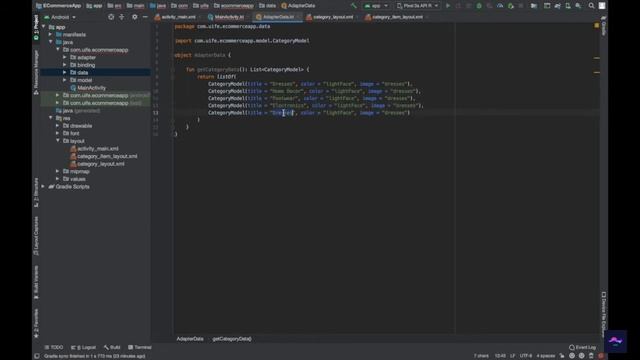Open the Pixel 3a API R device dropdown
Image resolution: width=640 pixels, height=360 pixels.
tap(418, 6)
